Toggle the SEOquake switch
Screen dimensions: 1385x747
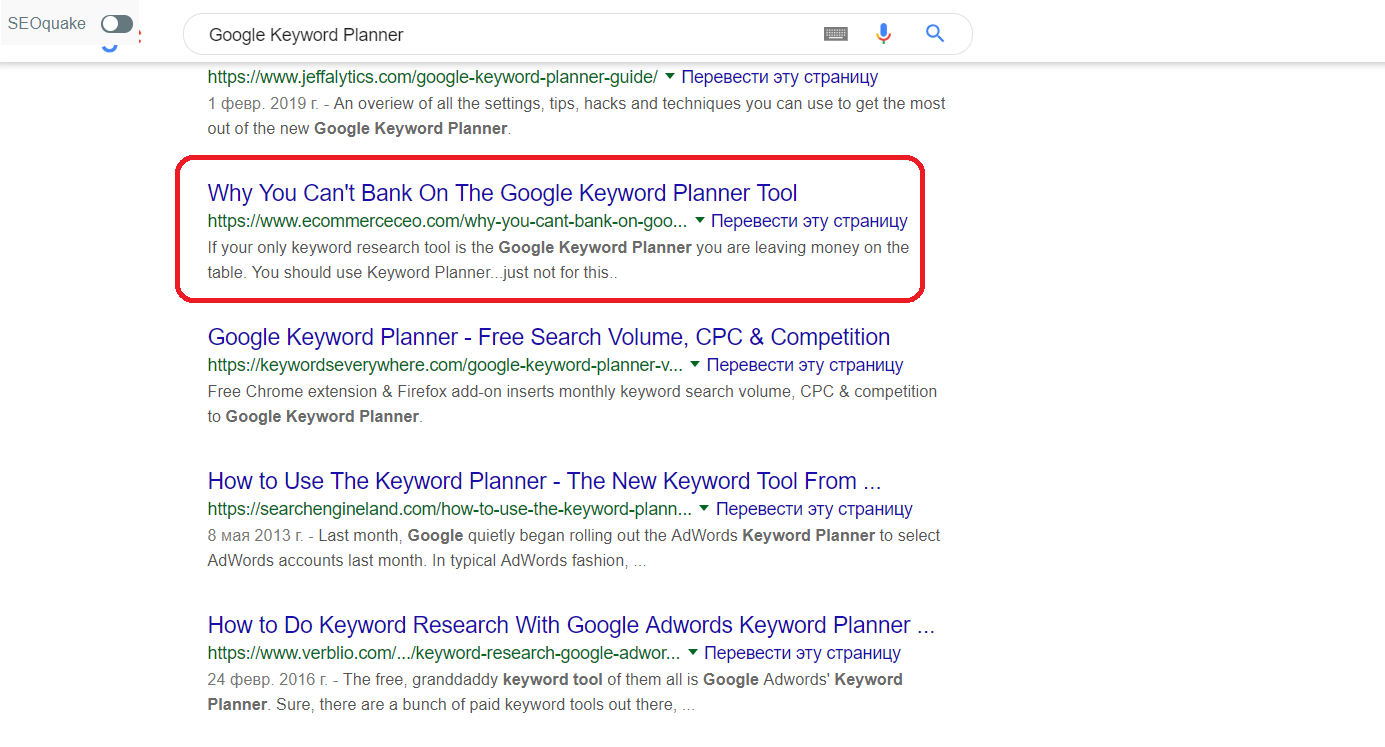[x=117, y=24]
